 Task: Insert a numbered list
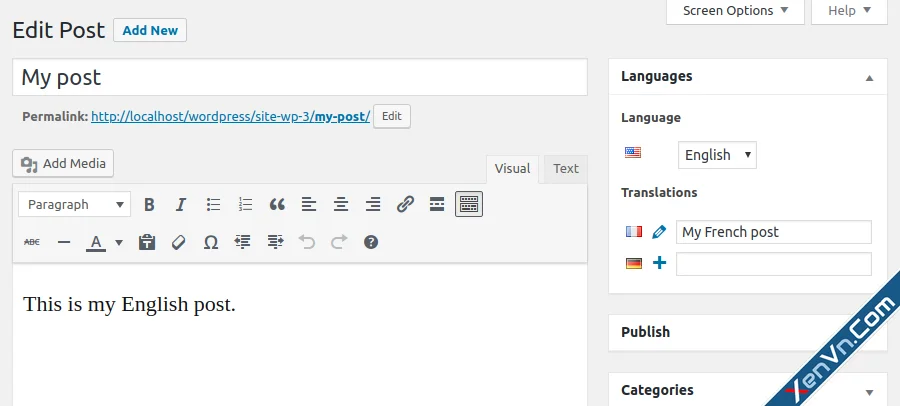click(x=245, y=204)
